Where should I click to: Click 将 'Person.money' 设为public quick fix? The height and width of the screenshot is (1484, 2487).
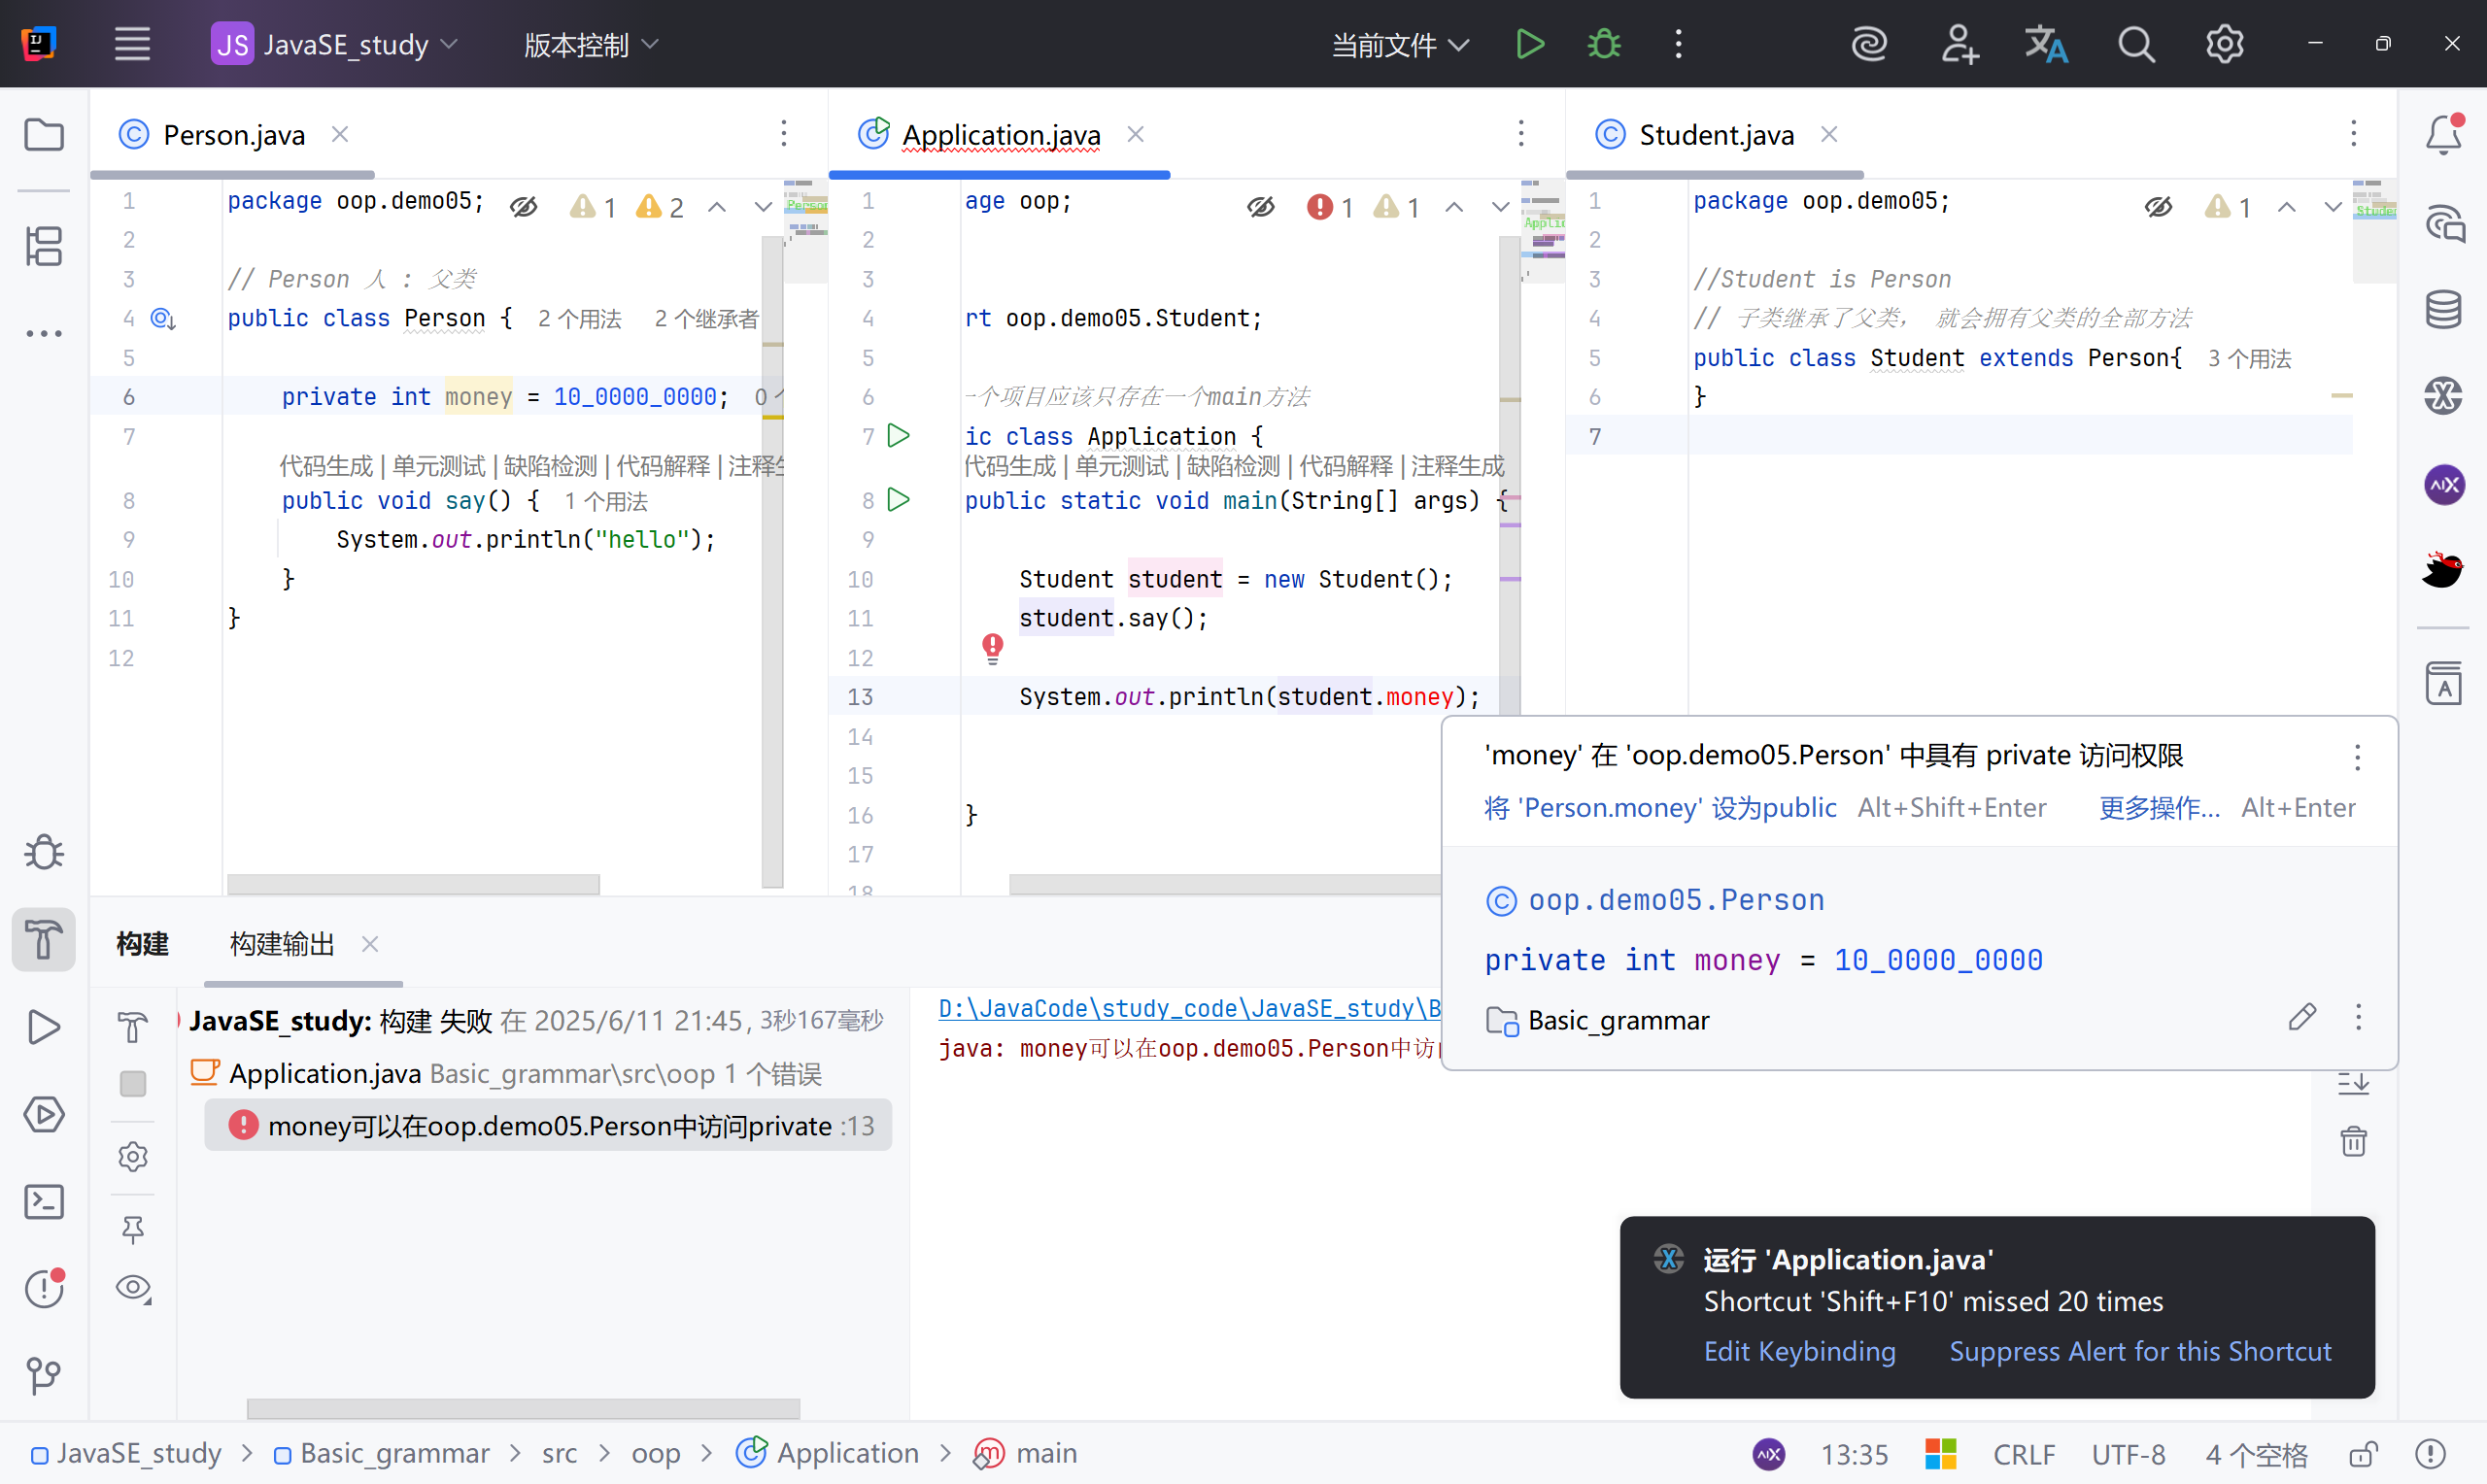[x=1660, y=807]
